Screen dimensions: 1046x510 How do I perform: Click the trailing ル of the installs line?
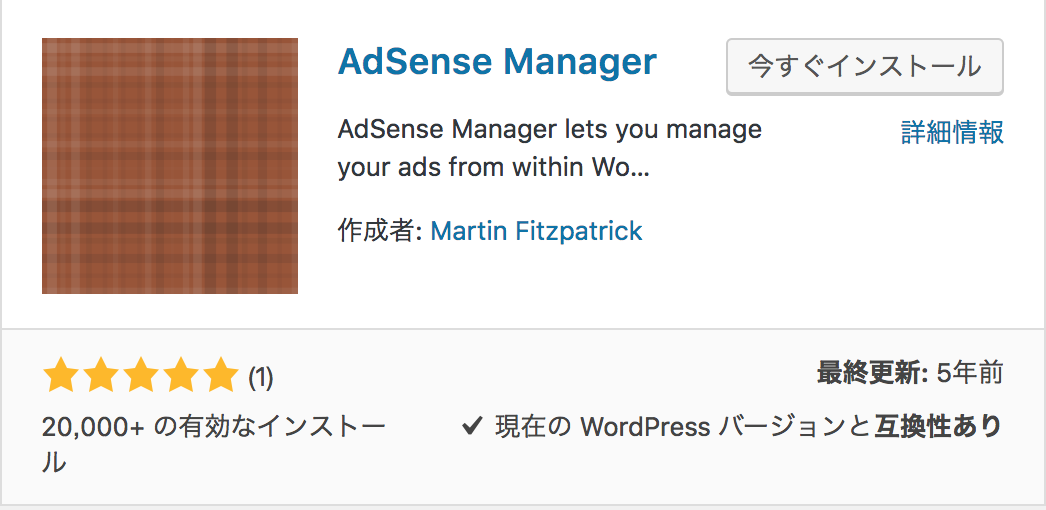(55, 462)
